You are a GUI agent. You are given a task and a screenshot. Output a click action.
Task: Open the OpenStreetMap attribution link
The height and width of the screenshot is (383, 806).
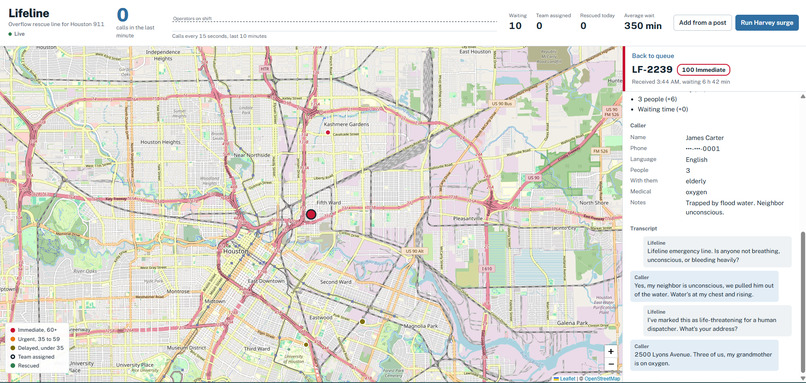point(602,379)
